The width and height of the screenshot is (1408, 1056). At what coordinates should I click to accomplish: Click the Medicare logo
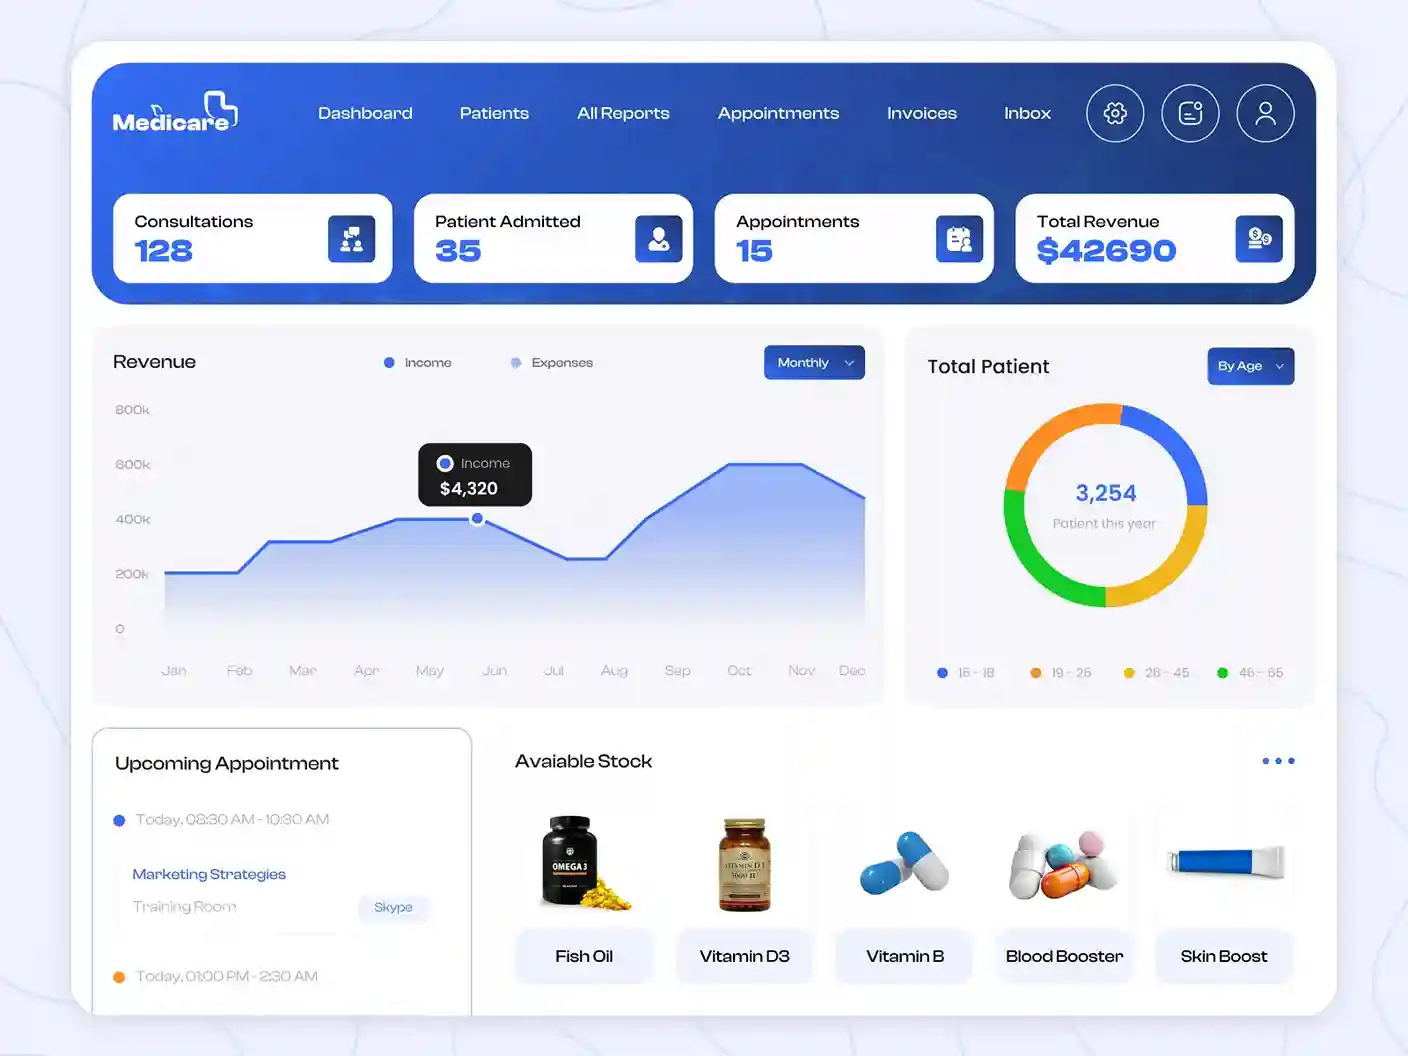(x=175, y=112)
